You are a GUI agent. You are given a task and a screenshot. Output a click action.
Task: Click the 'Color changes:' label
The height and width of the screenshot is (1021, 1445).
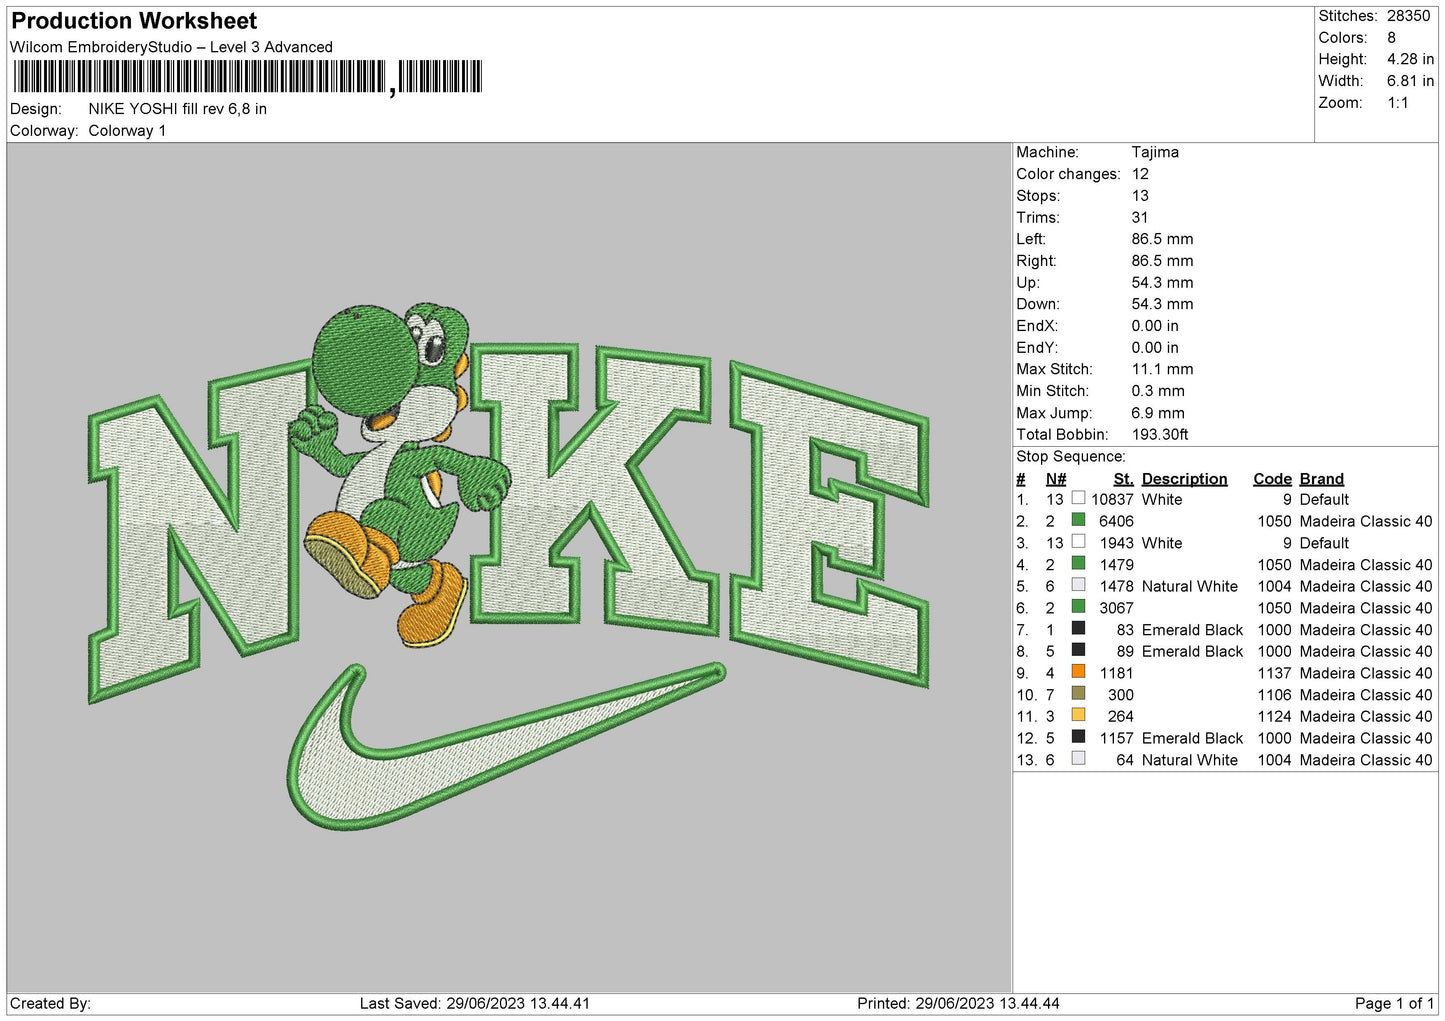(1068, 174)
